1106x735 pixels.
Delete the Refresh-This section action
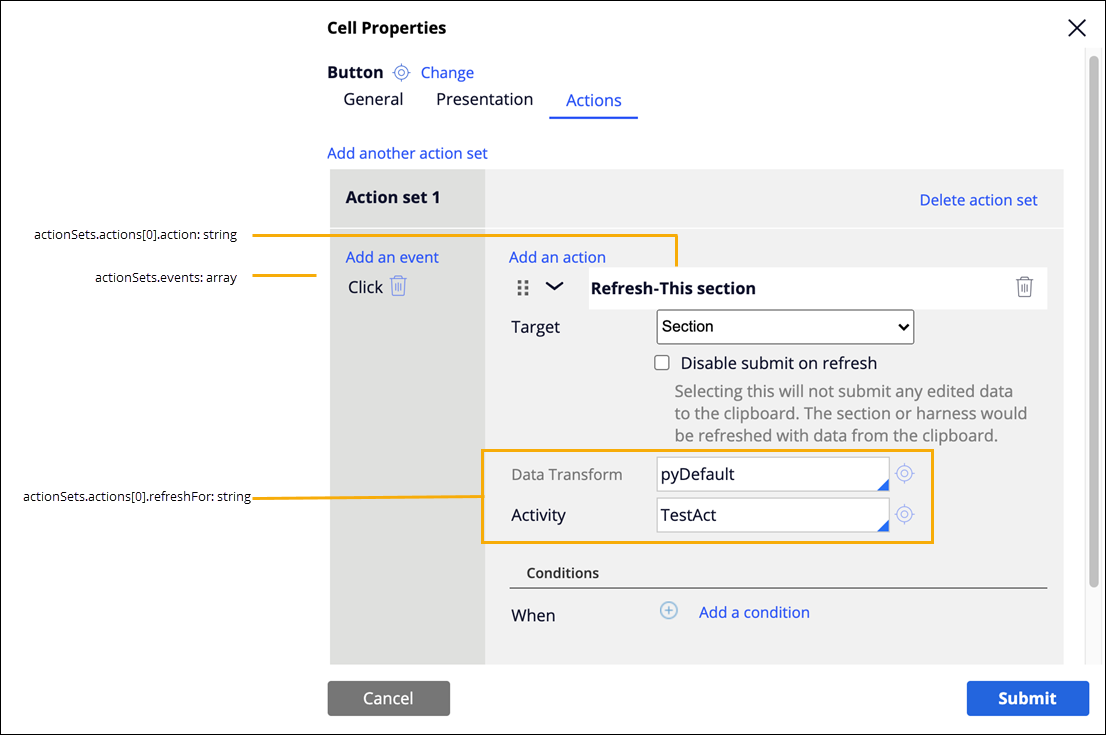coord(1024,288)
